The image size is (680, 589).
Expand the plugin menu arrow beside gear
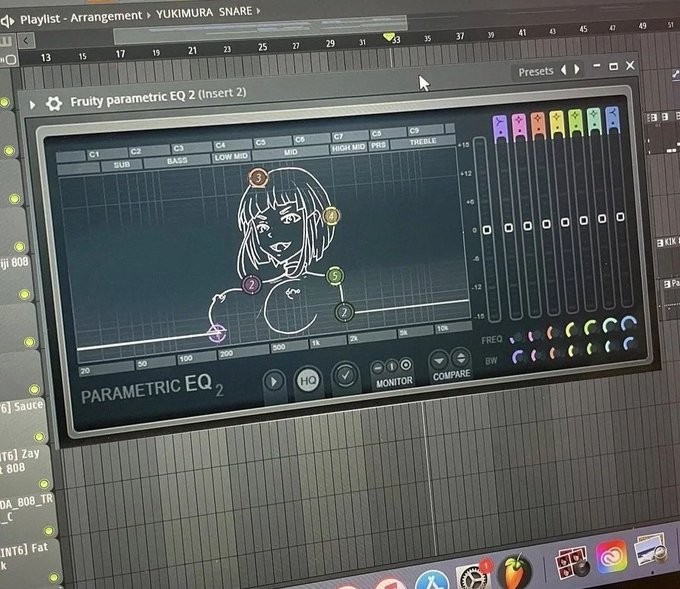click(x=33, y=103)
